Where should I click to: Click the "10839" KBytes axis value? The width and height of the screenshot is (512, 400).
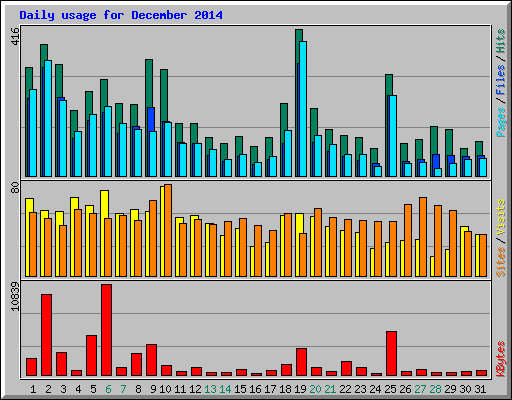[x=15, y=297]
